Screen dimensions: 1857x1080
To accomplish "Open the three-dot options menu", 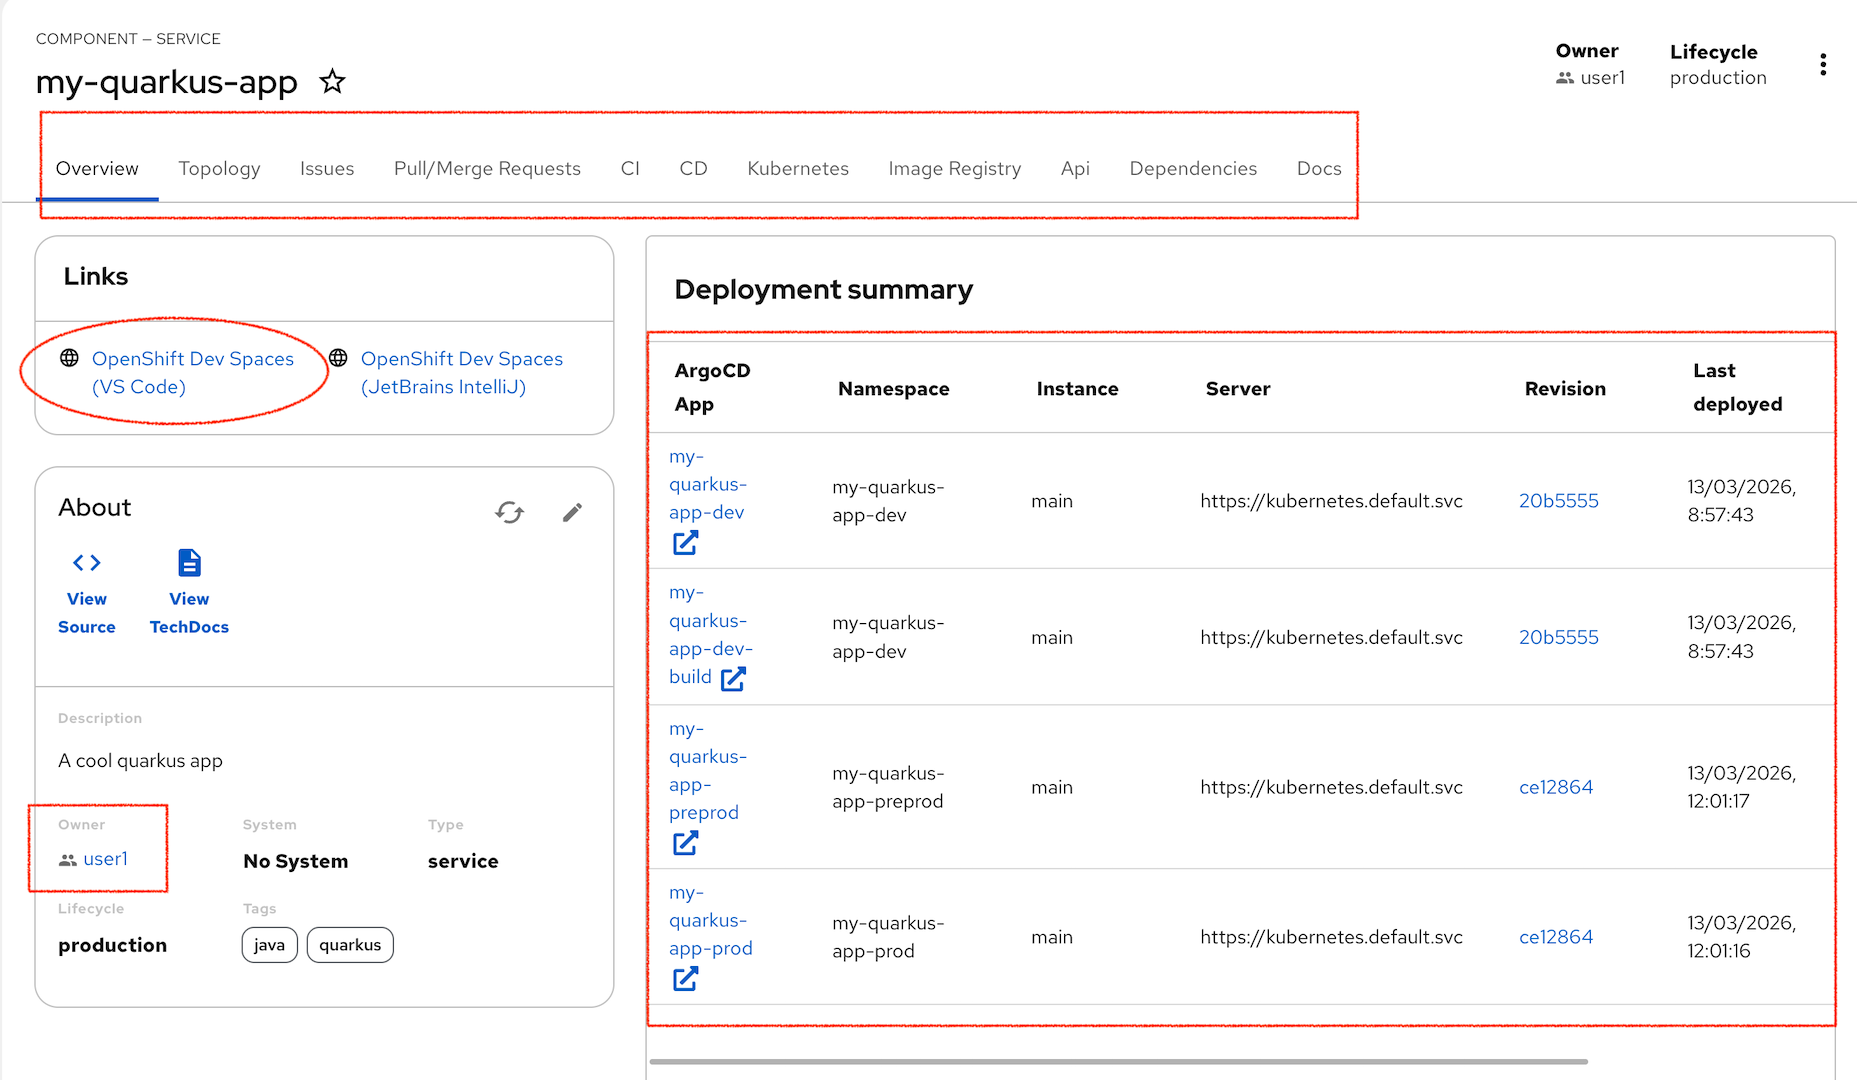I will (1823, 65).
